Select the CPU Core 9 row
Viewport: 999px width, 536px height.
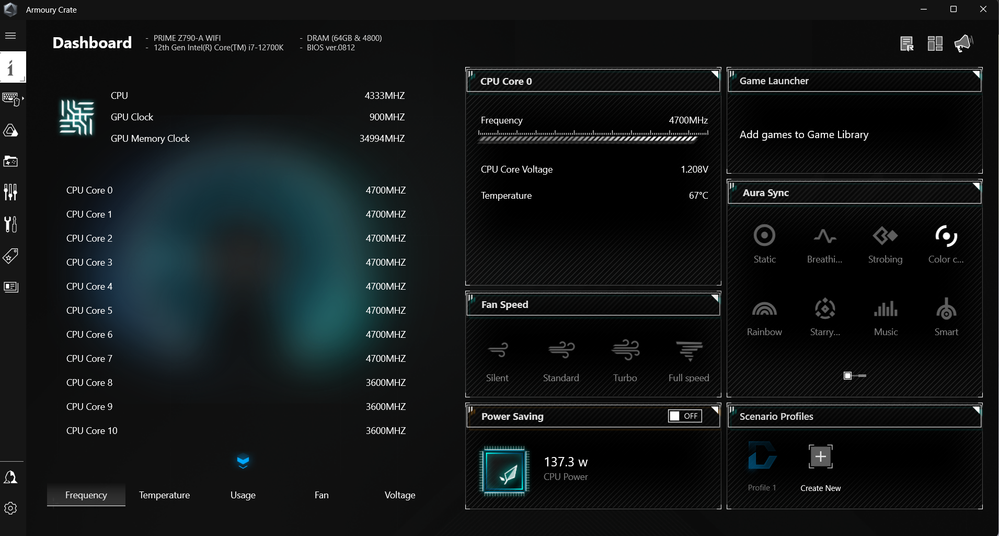click(236, 407)
